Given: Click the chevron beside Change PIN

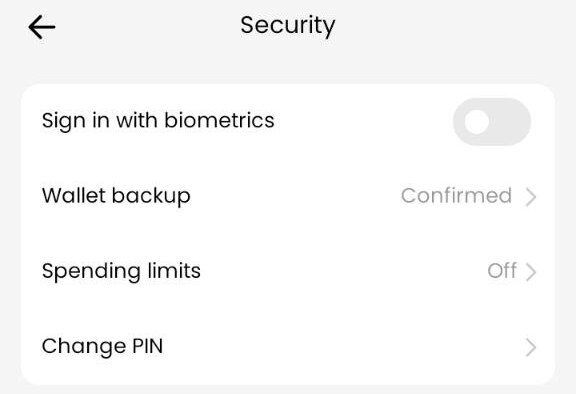Looking at the screenshot, I should pos(531,347).
